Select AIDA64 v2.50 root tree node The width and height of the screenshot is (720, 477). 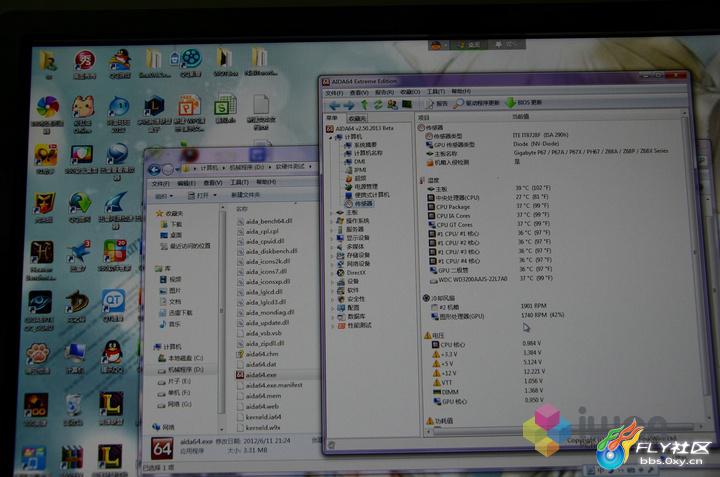coord(360,129)
